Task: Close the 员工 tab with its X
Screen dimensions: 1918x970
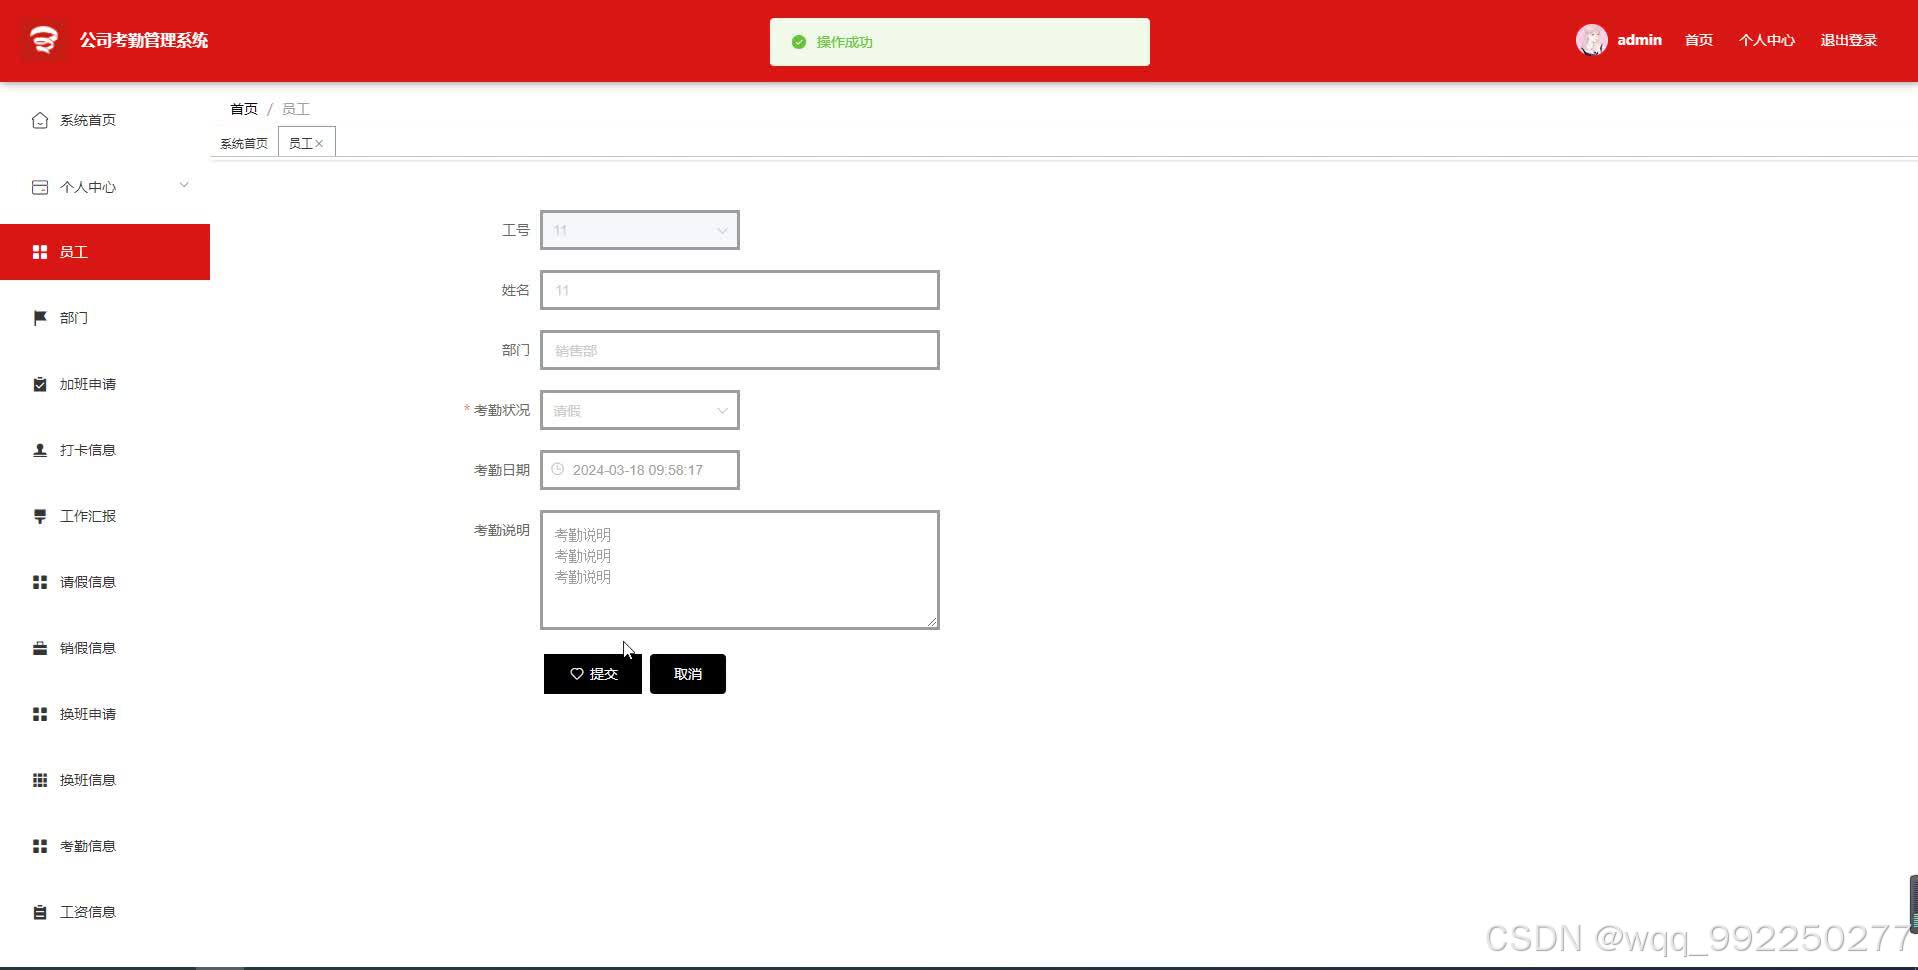Action: (319, 144)
